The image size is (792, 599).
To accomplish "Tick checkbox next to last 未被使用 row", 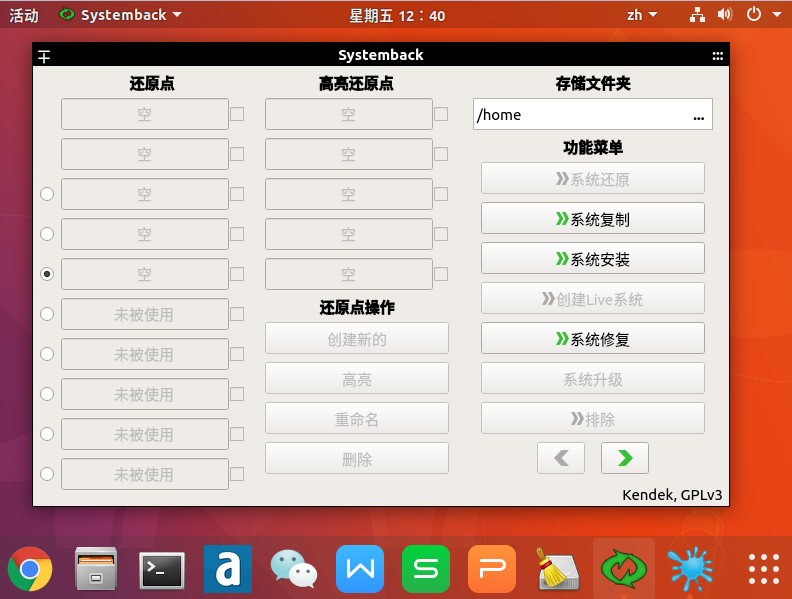I will (237, 474).
